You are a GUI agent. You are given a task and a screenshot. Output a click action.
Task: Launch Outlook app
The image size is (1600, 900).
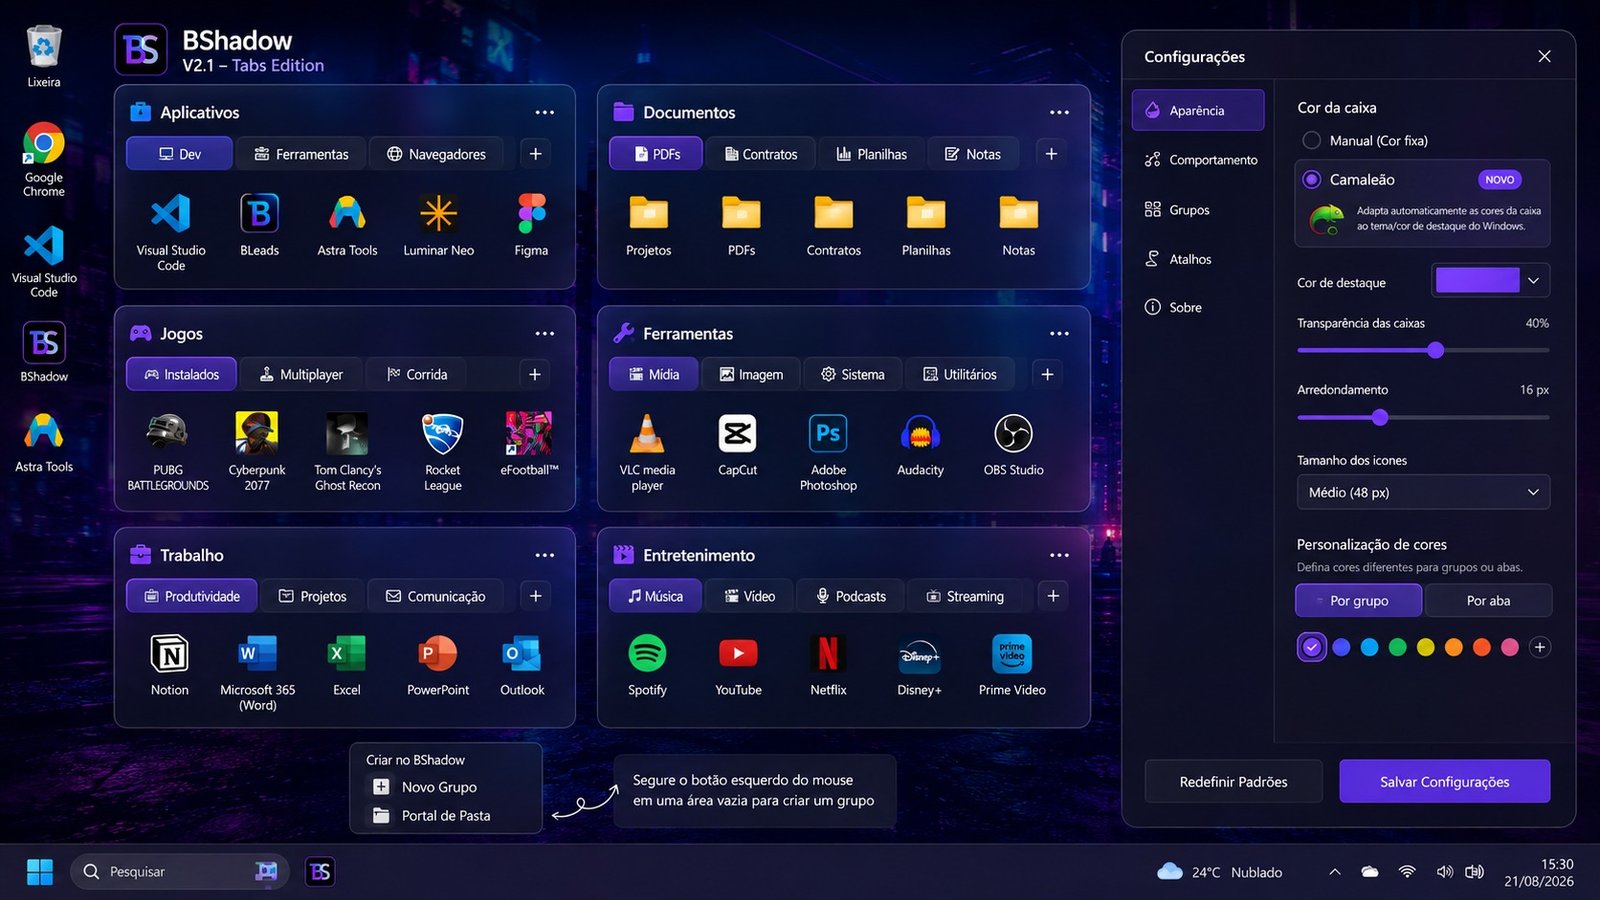522,654
